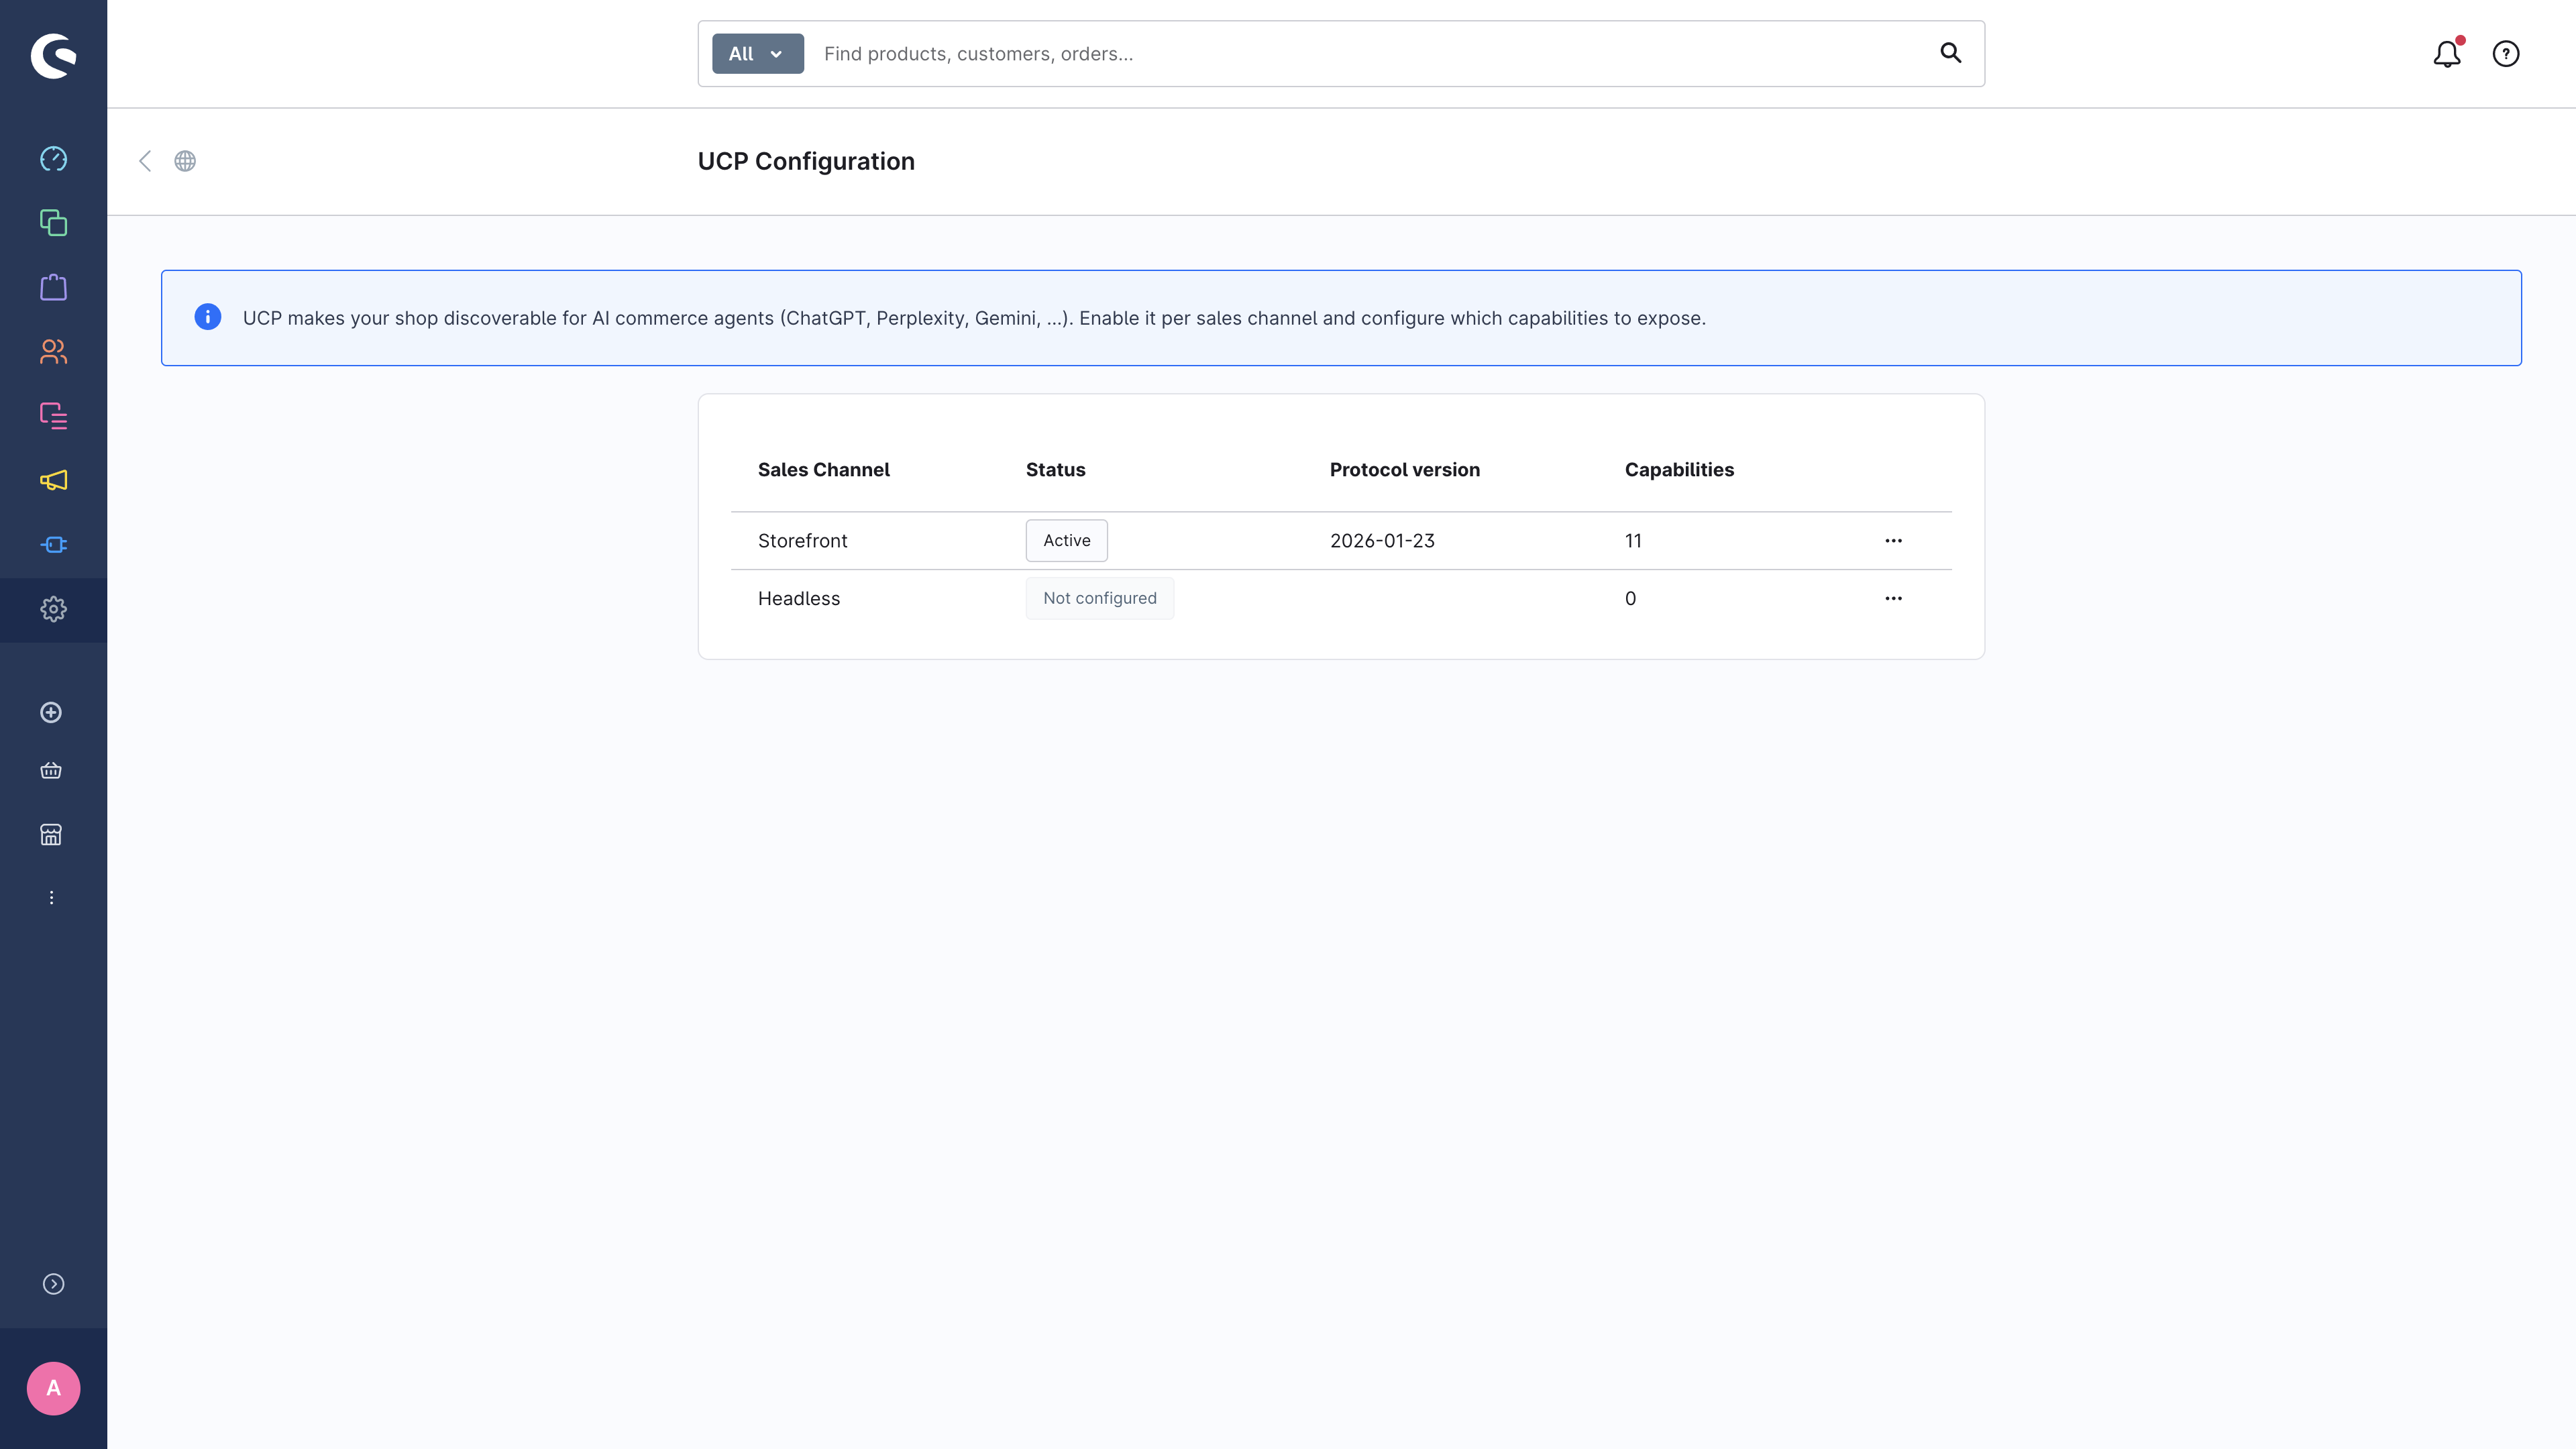Open the All search filter dropdown
2576x1449 pixels.
pyautogui.click(x=757, y=54)
